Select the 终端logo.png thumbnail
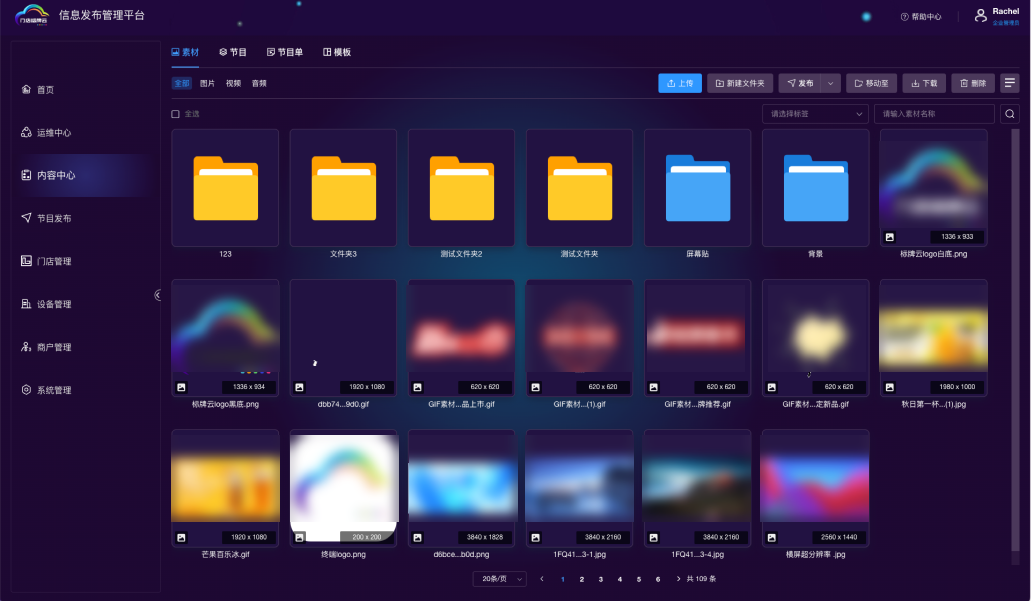Screen dimensions: 1031x601 [343, 488]
